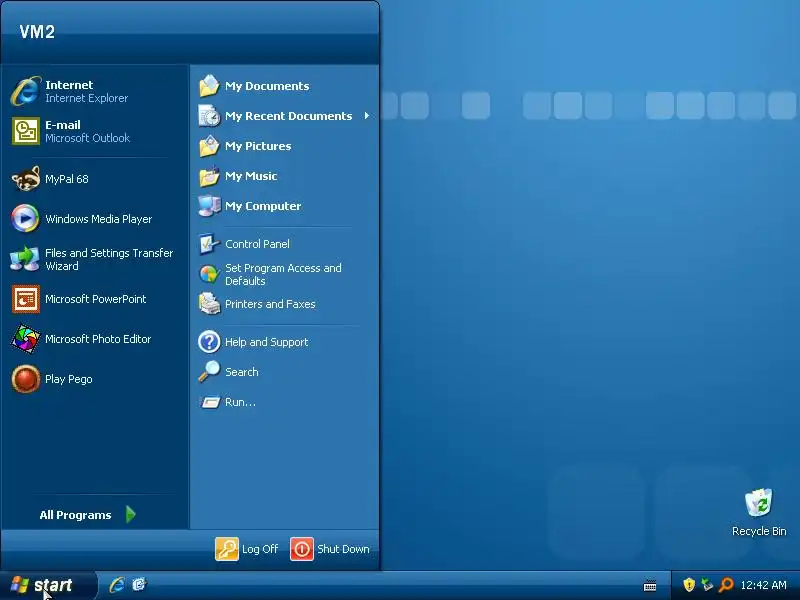800x600 pixels.
Task: Click the Search magnifying glass icon
Action: coord(209,372)
